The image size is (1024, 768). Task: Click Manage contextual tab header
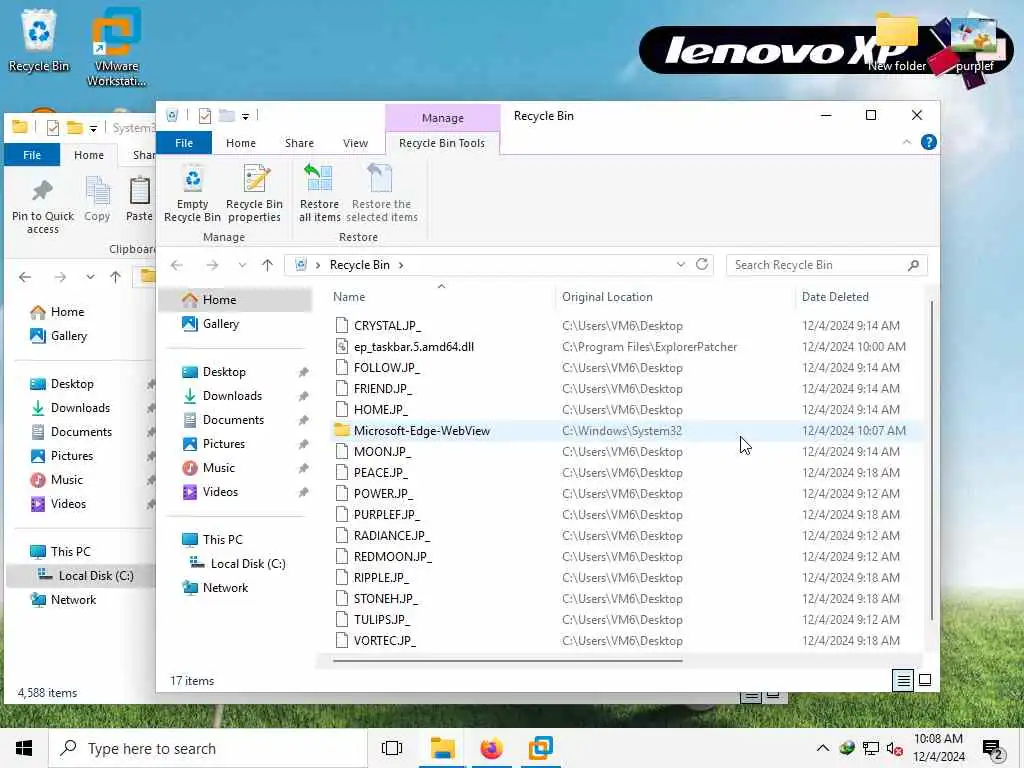[443, 118]
